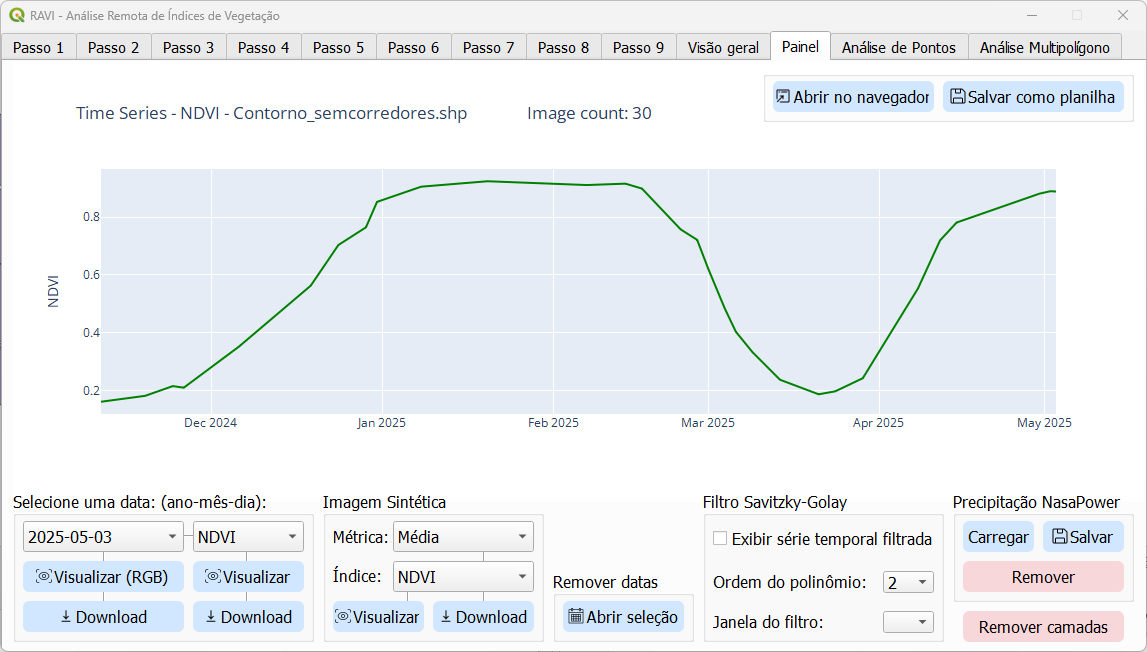1147x652 pixels.
Task: Open the Abrir seleção calendar button
Action: click(623, 617)
